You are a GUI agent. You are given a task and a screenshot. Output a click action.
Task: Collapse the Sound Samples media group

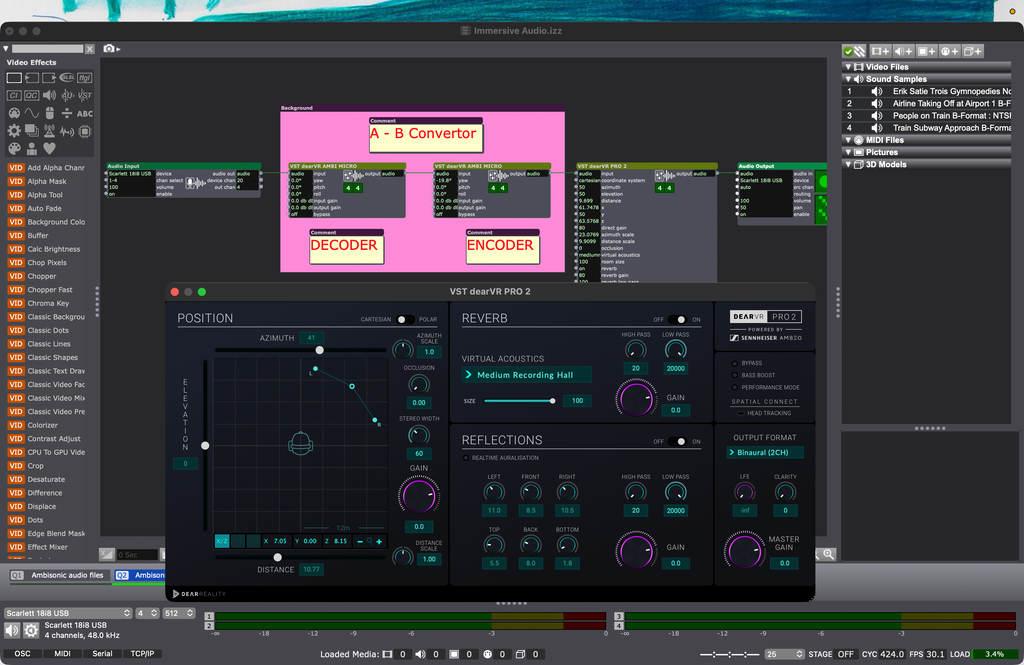pyautogui.click(x=848, y=79)
